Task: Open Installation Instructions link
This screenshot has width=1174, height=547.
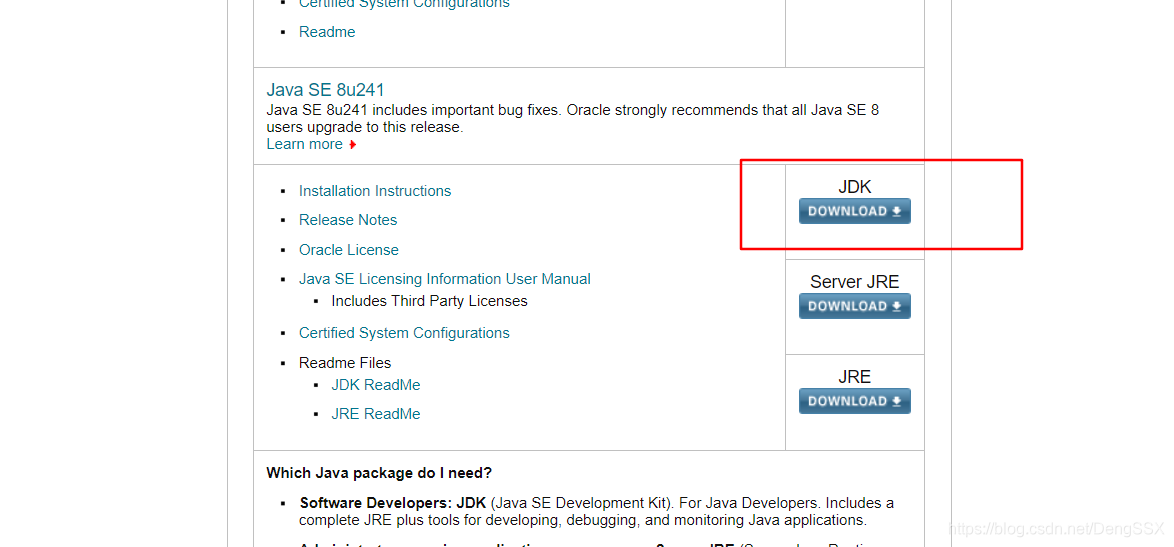Action: point(375,191)
